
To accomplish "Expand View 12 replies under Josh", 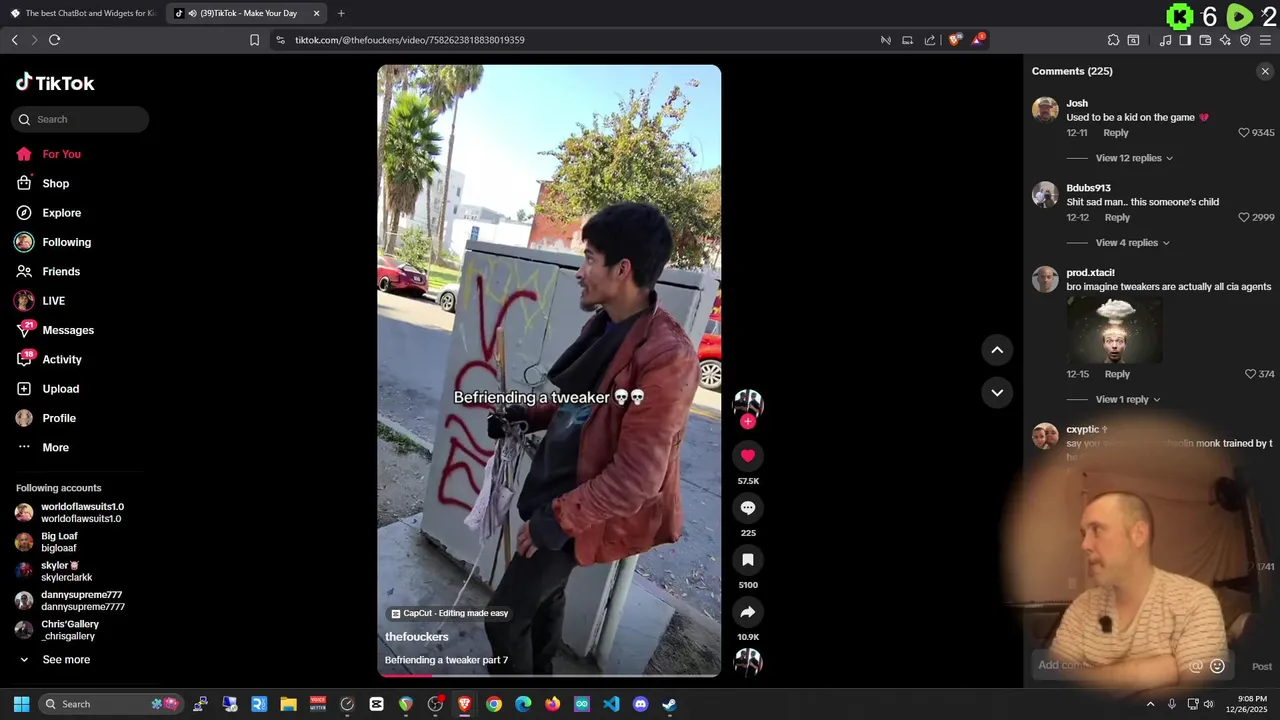I will click(x=1134, y=158).
